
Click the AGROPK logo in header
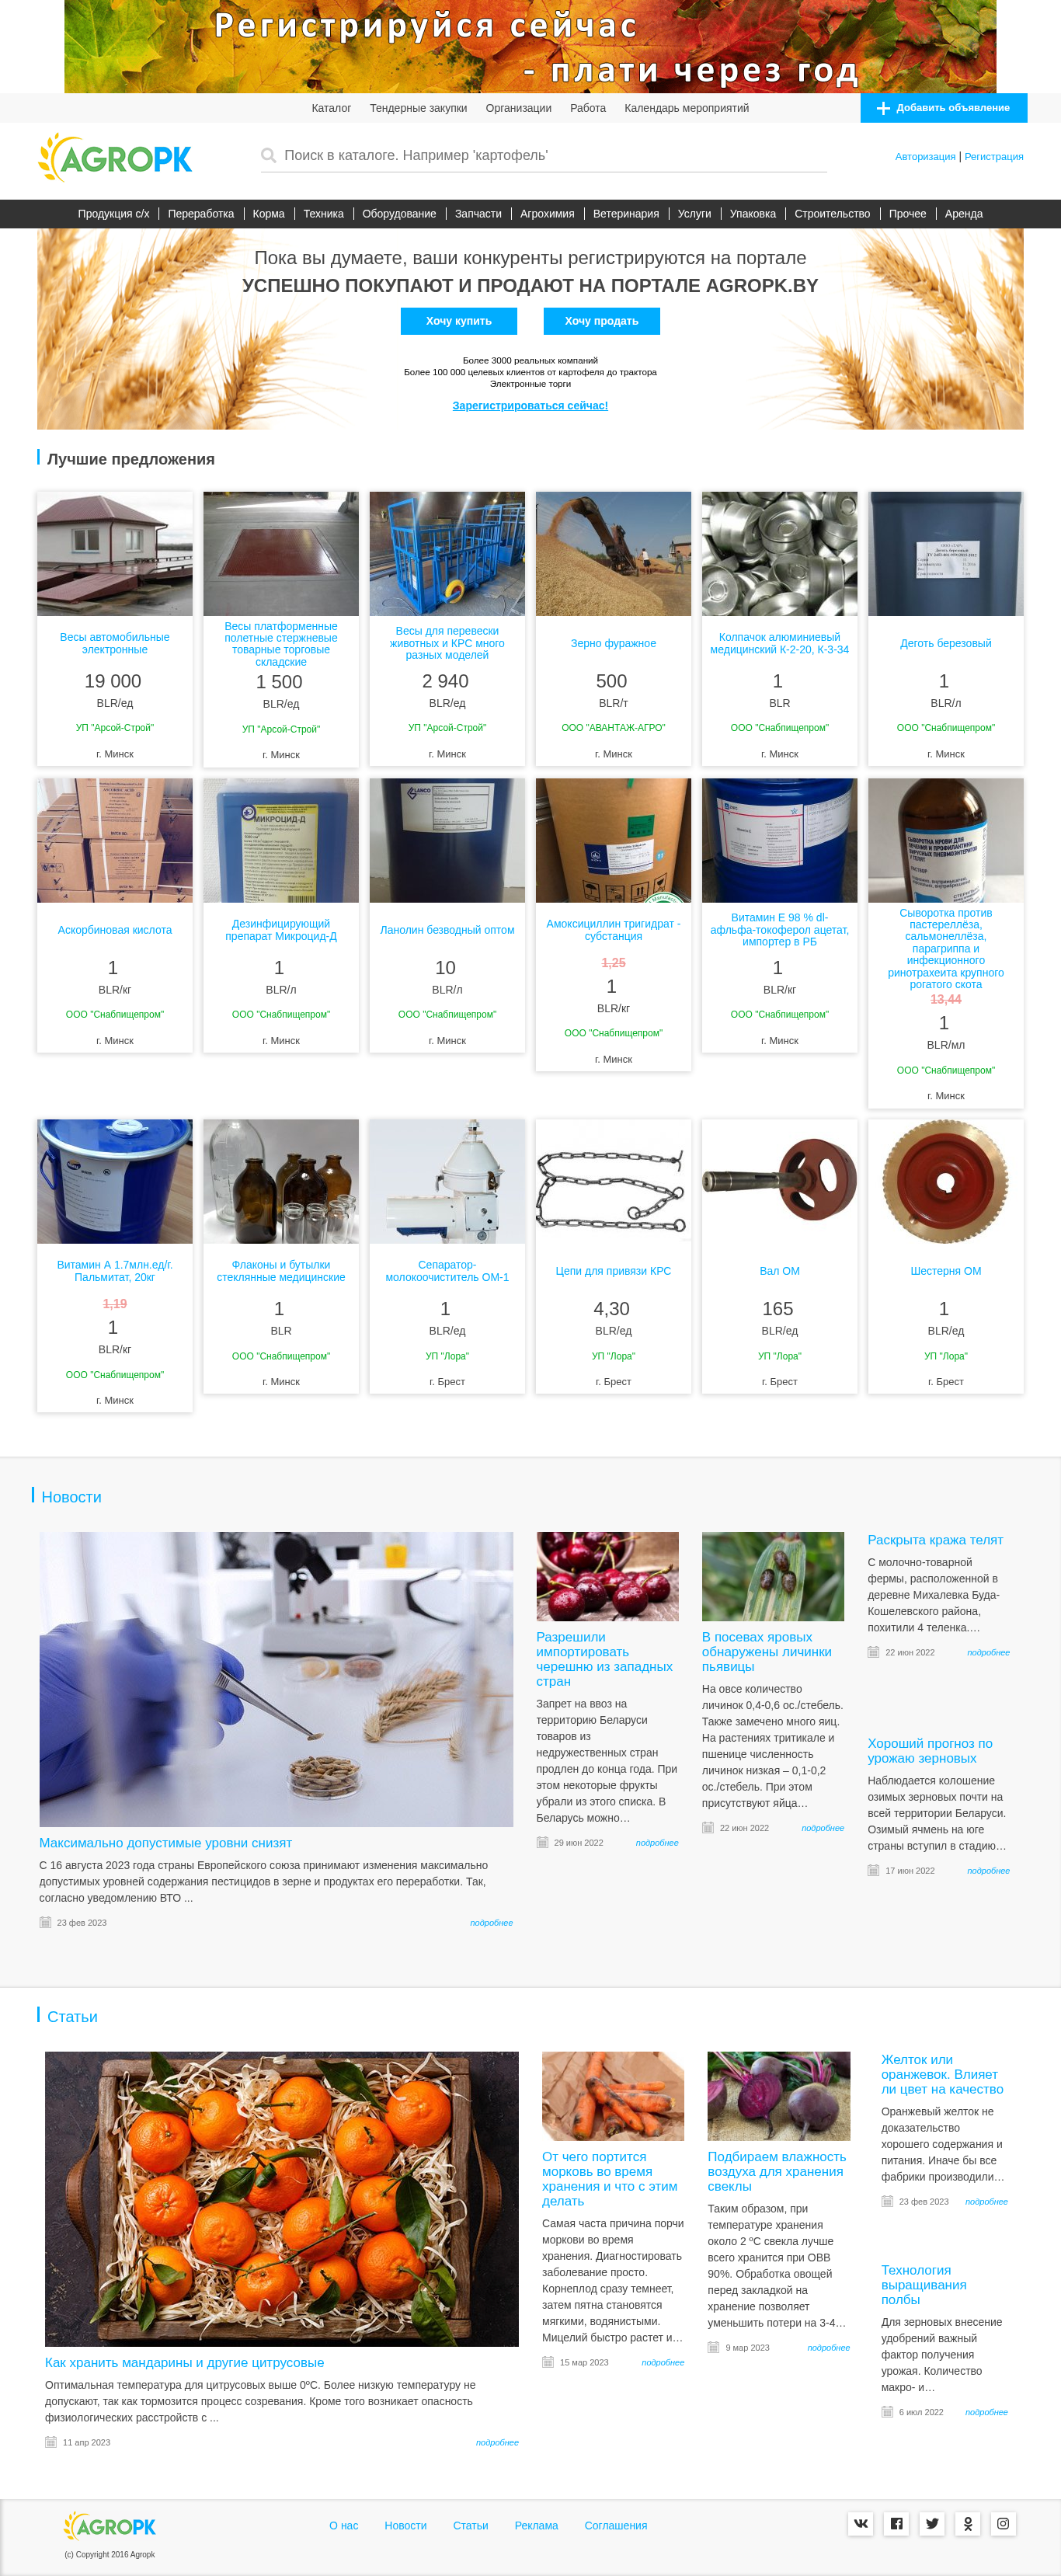pyautogui.click(x=115, y=158)
